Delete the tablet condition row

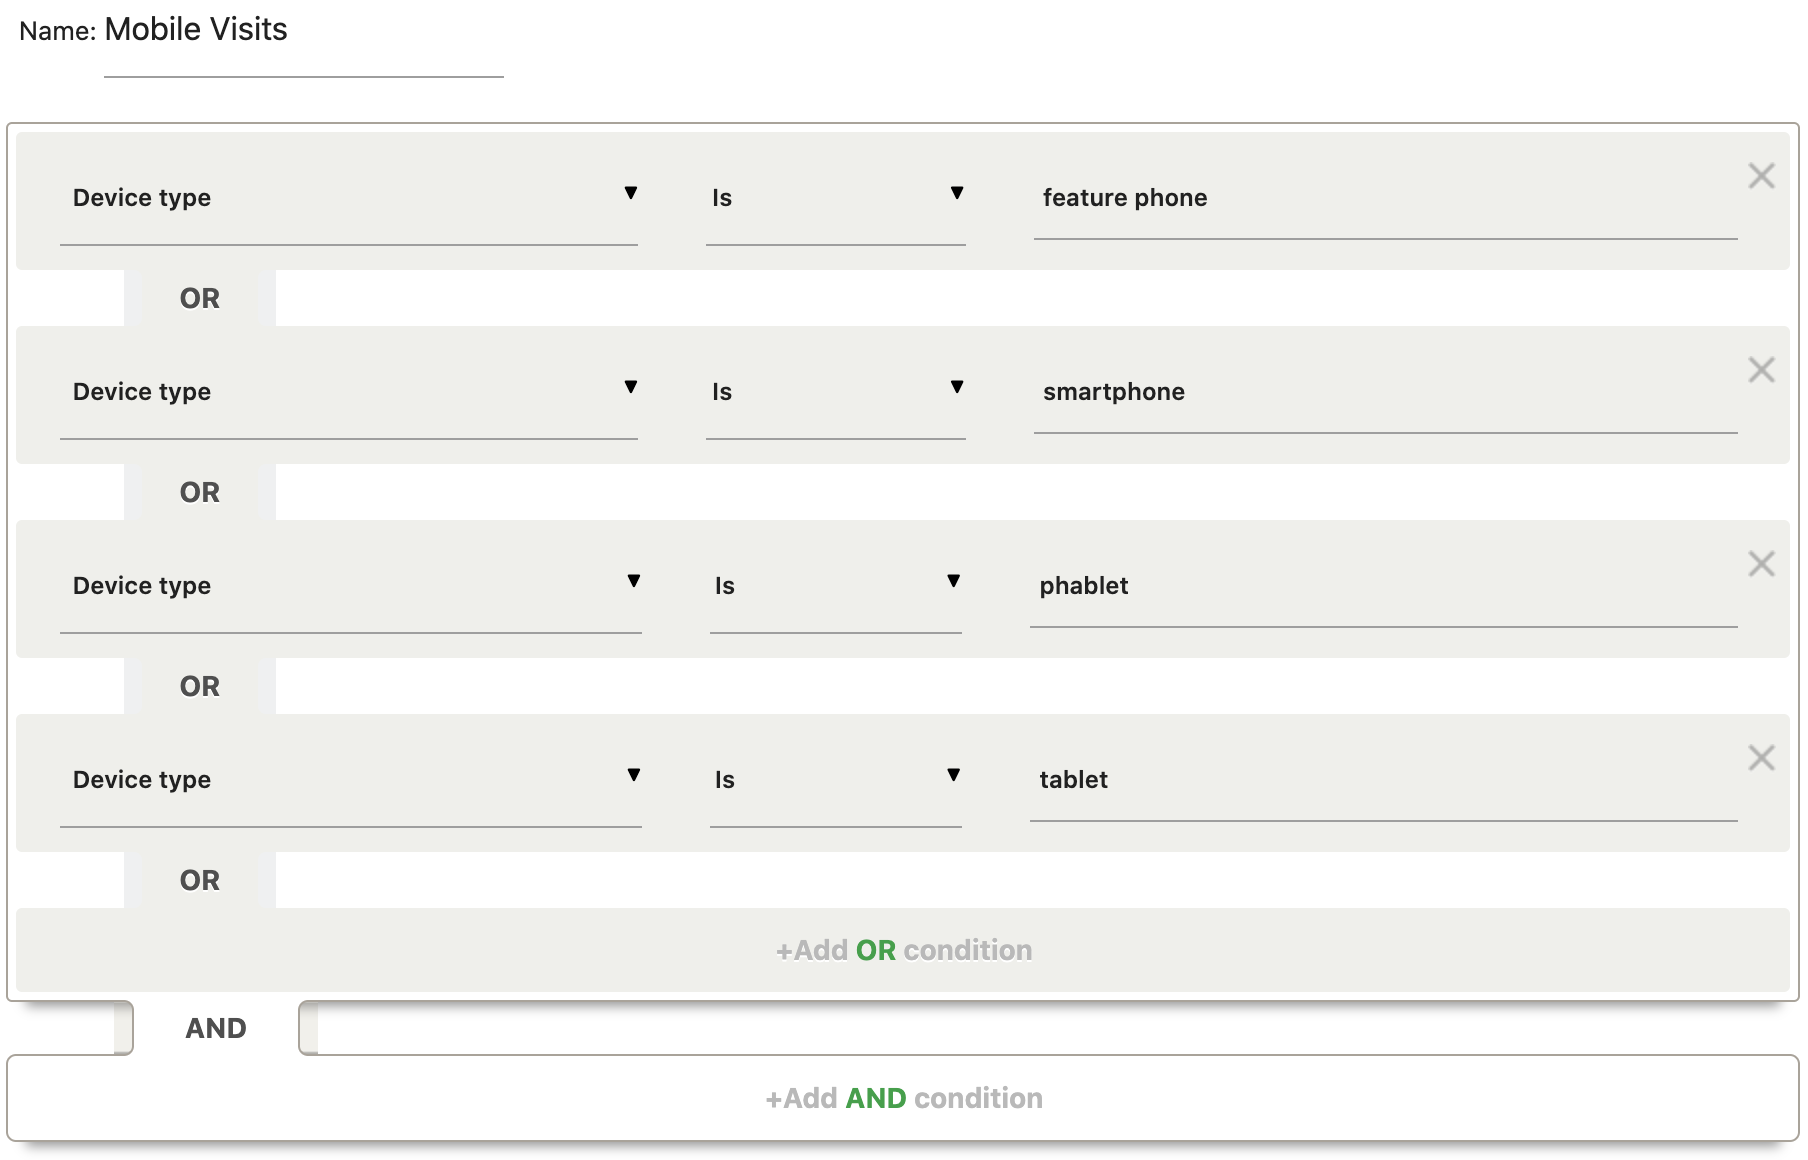1761,758
